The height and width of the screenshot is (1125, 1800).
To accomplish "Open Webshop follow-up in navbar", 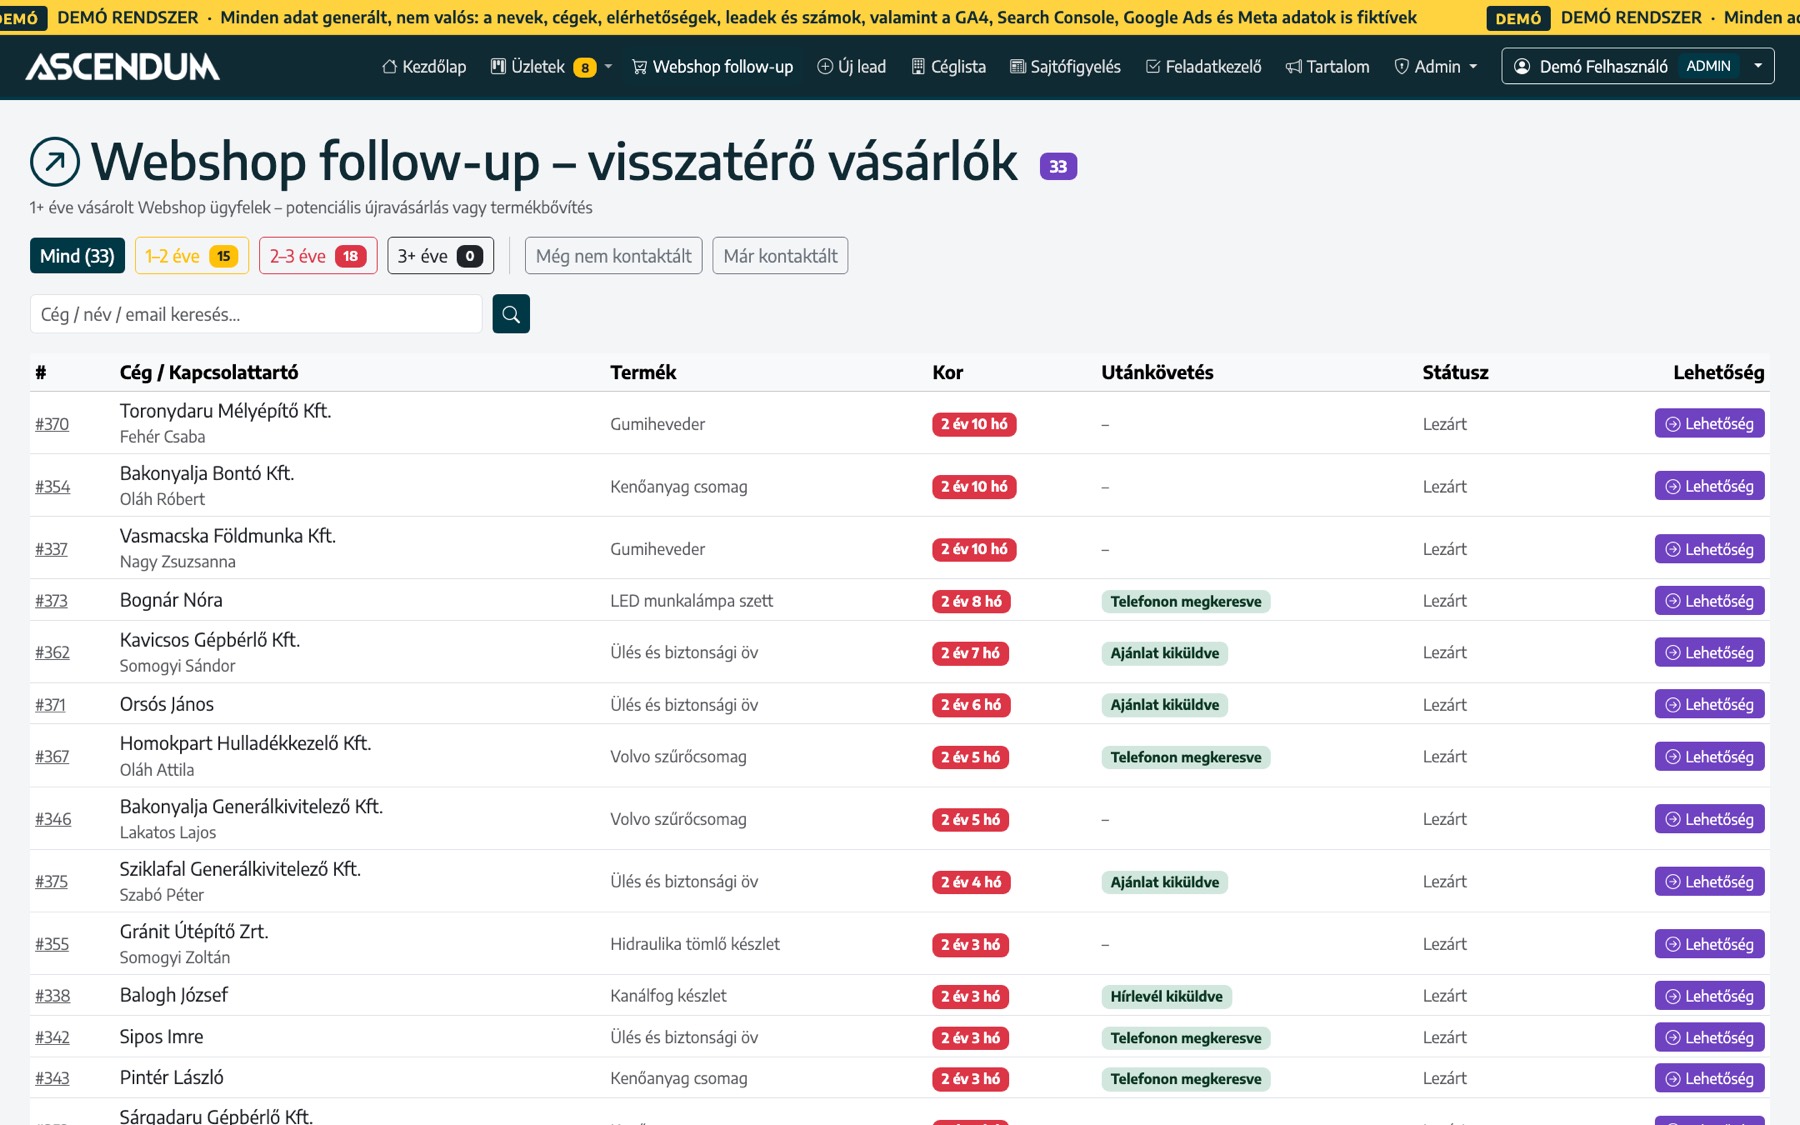I will point(712,67).
